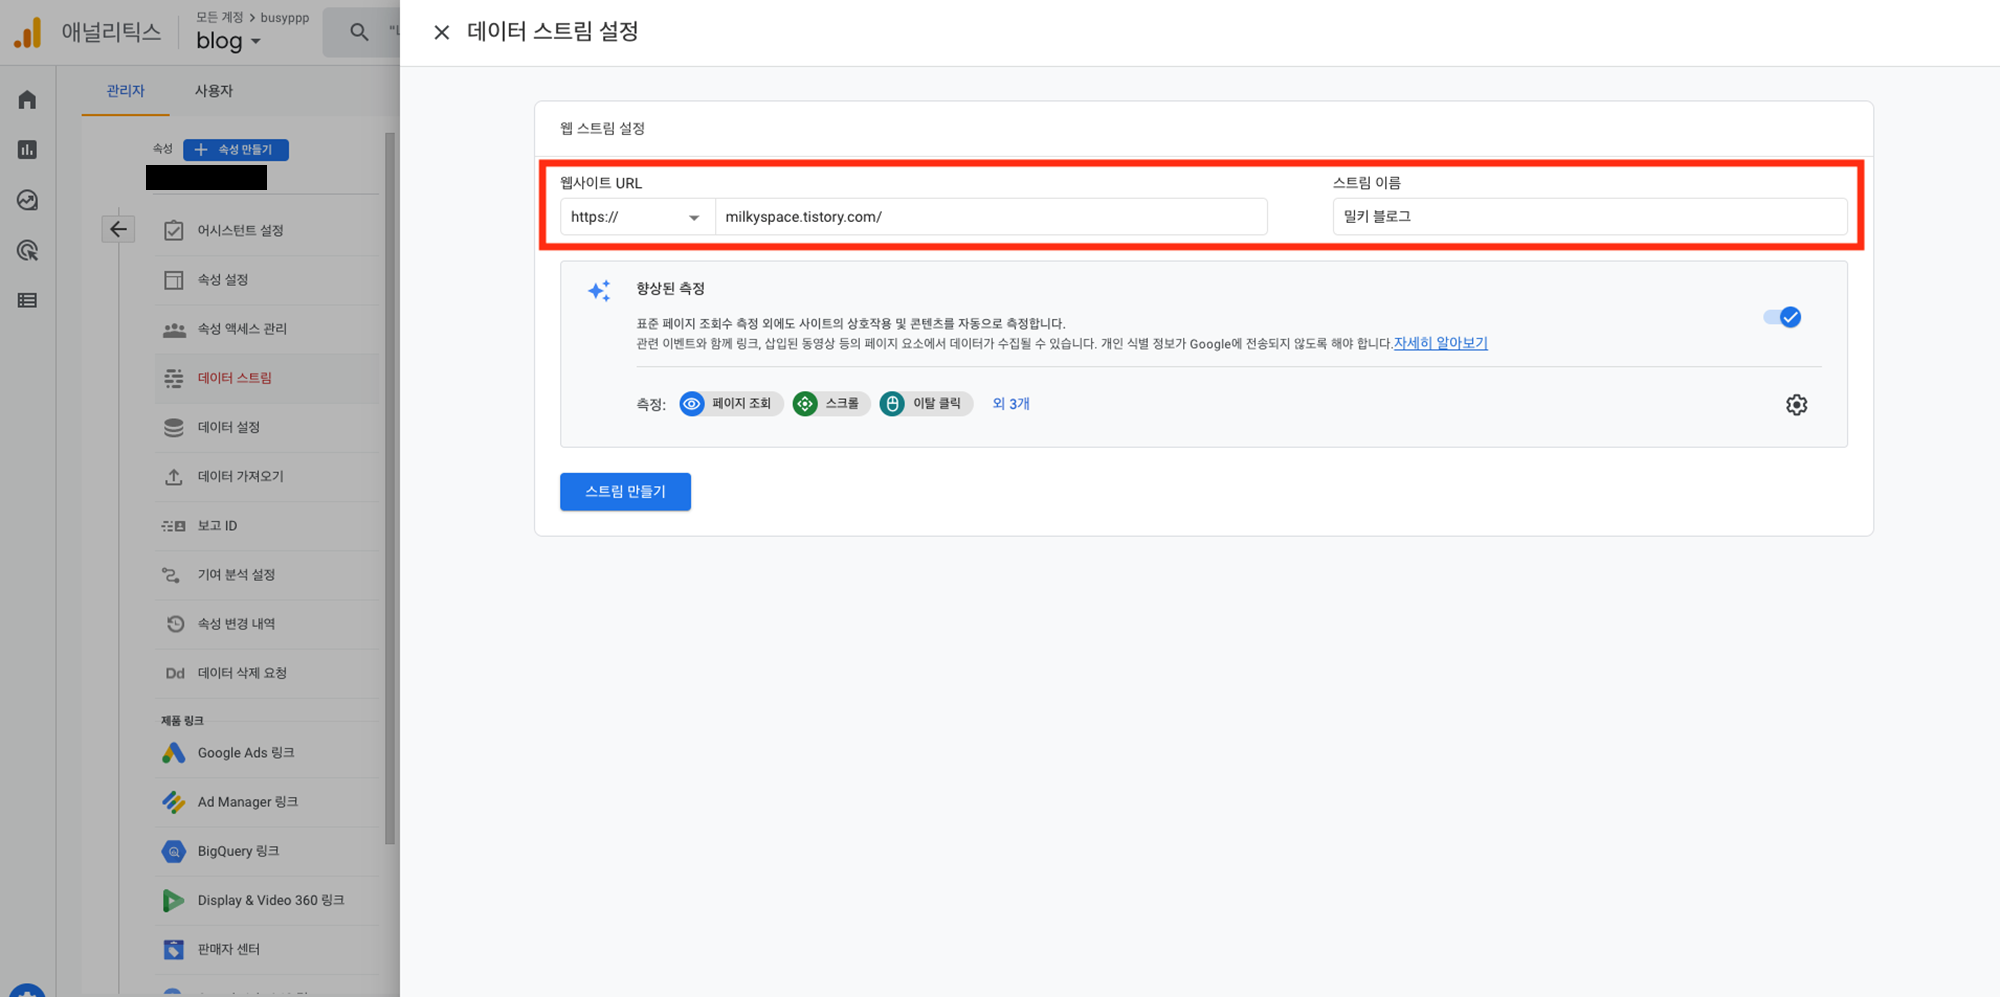Viewport: 2000px width, 997px height.
Task: Open enhanced measurement settings gear
Action: point(1796,405)
